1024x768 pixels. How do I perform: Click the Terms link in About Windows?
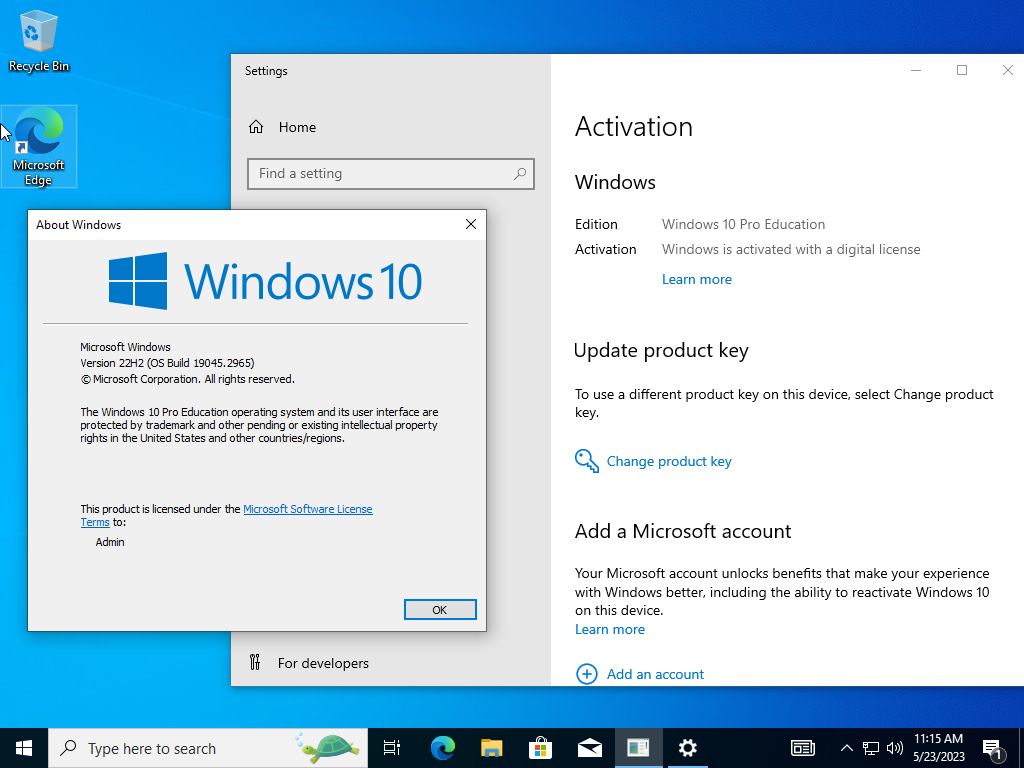[95, 522]
